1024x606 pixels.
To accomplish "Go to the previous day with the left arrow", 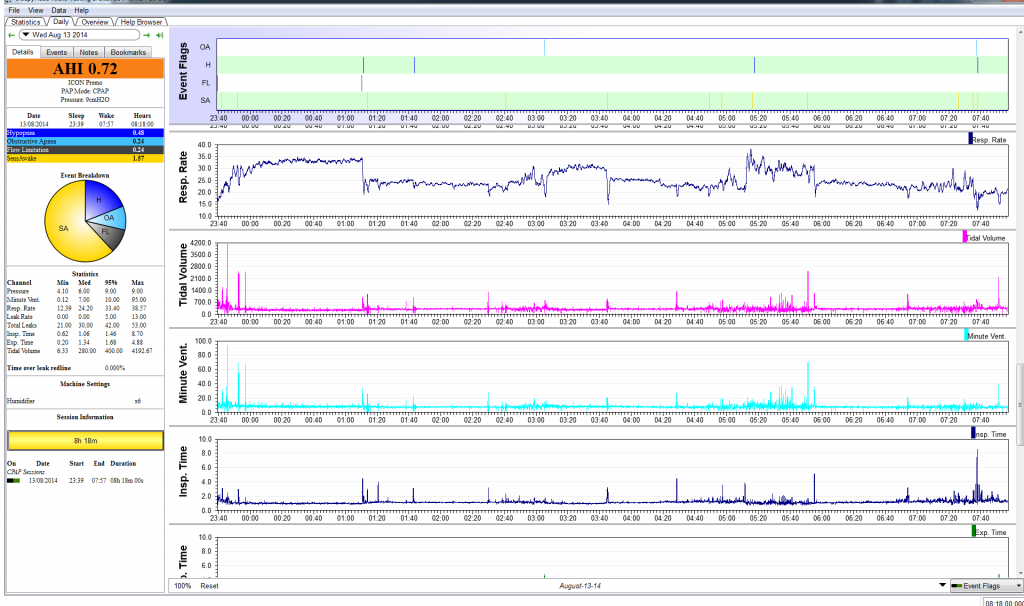I will tap(11, 35).
